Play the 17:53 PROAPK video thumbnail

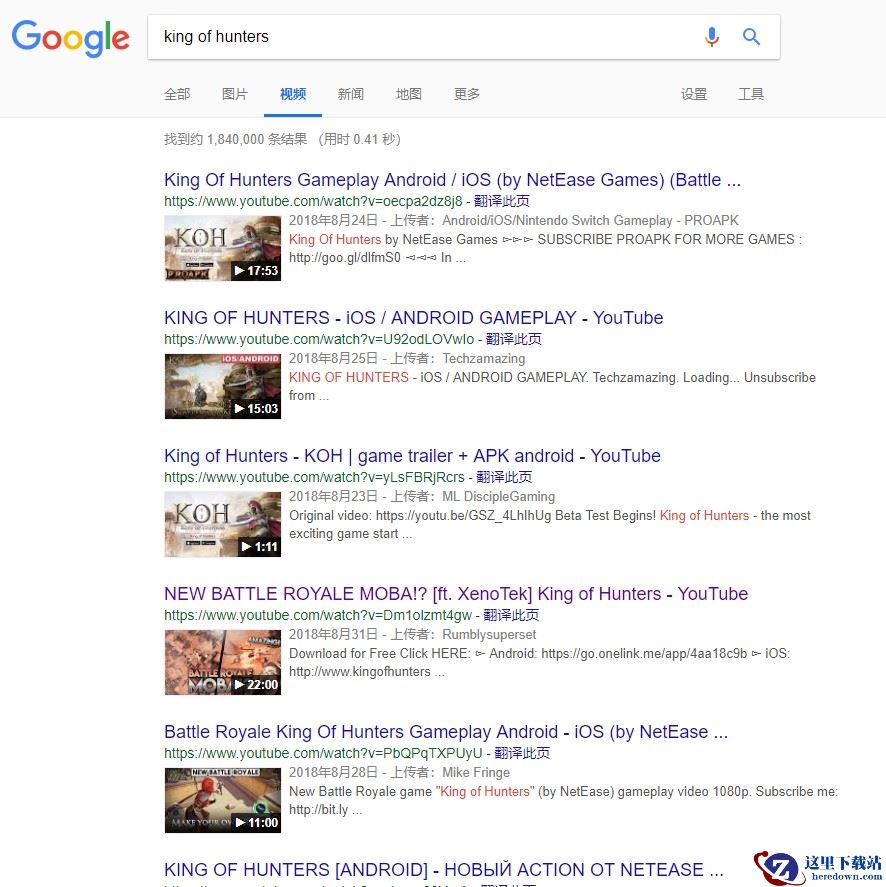(x=222, y=248)
